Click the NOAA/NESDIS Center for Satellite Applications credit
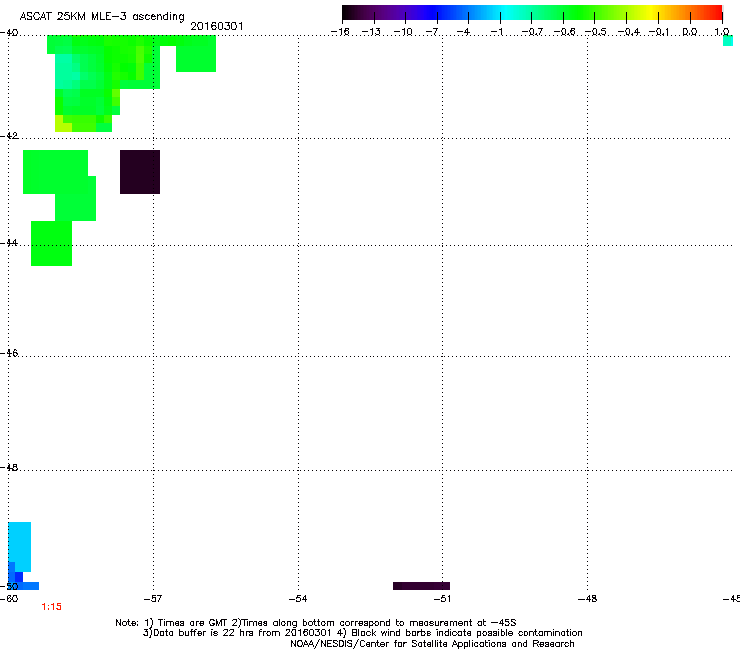The image size is (740, 650). 432,644
